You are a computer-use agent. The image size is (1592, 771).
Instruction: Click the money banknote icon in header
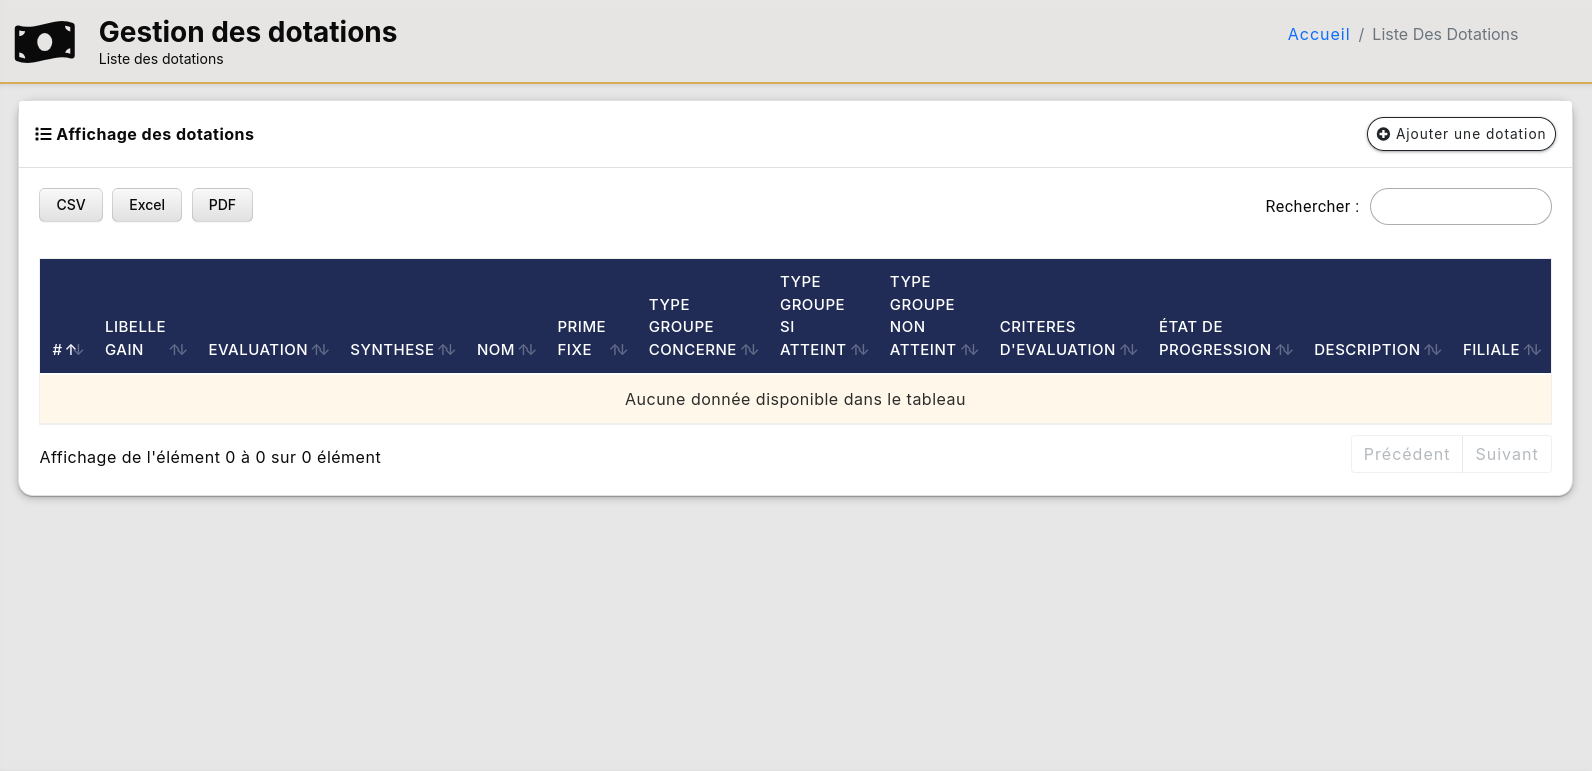tap(45, 42)
